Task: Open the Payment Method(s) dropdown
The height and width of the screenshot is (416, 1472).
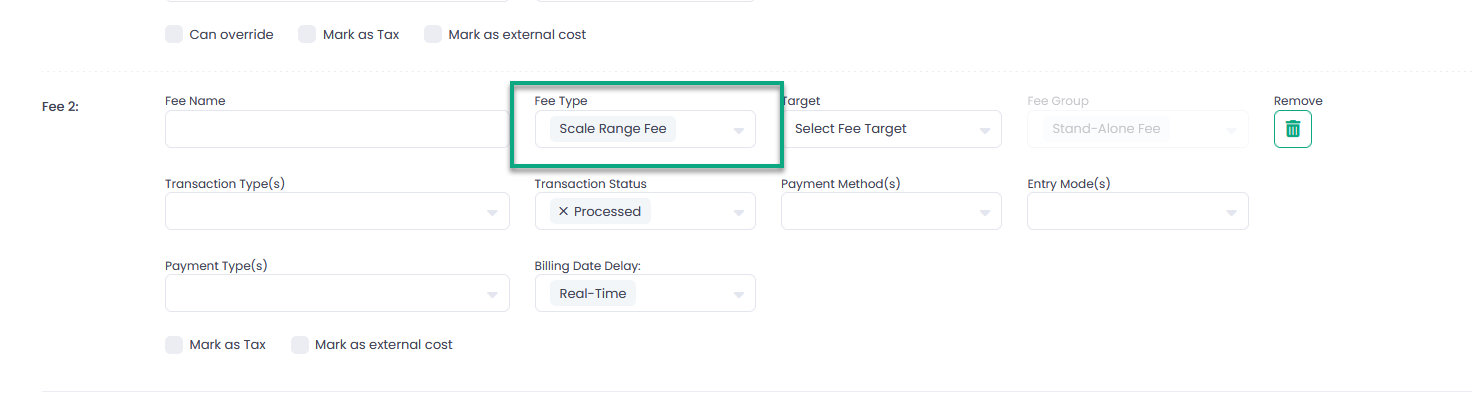Action: point(984,212)
